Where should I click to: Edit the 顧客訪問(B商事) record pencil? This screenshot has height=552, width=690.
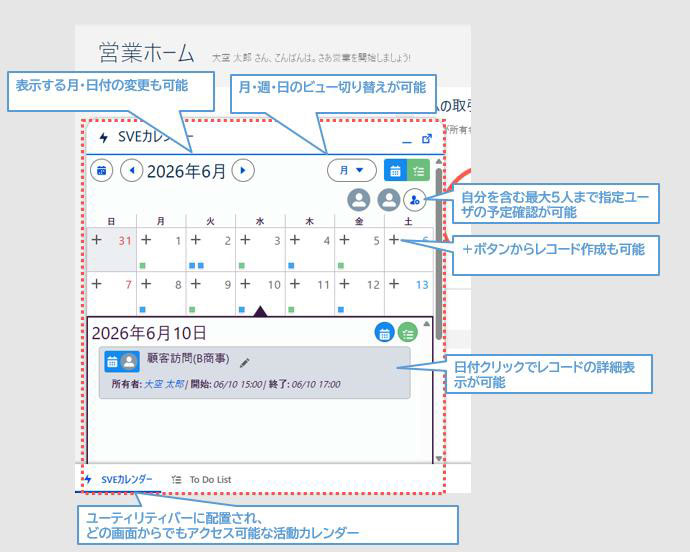(245, 363)
